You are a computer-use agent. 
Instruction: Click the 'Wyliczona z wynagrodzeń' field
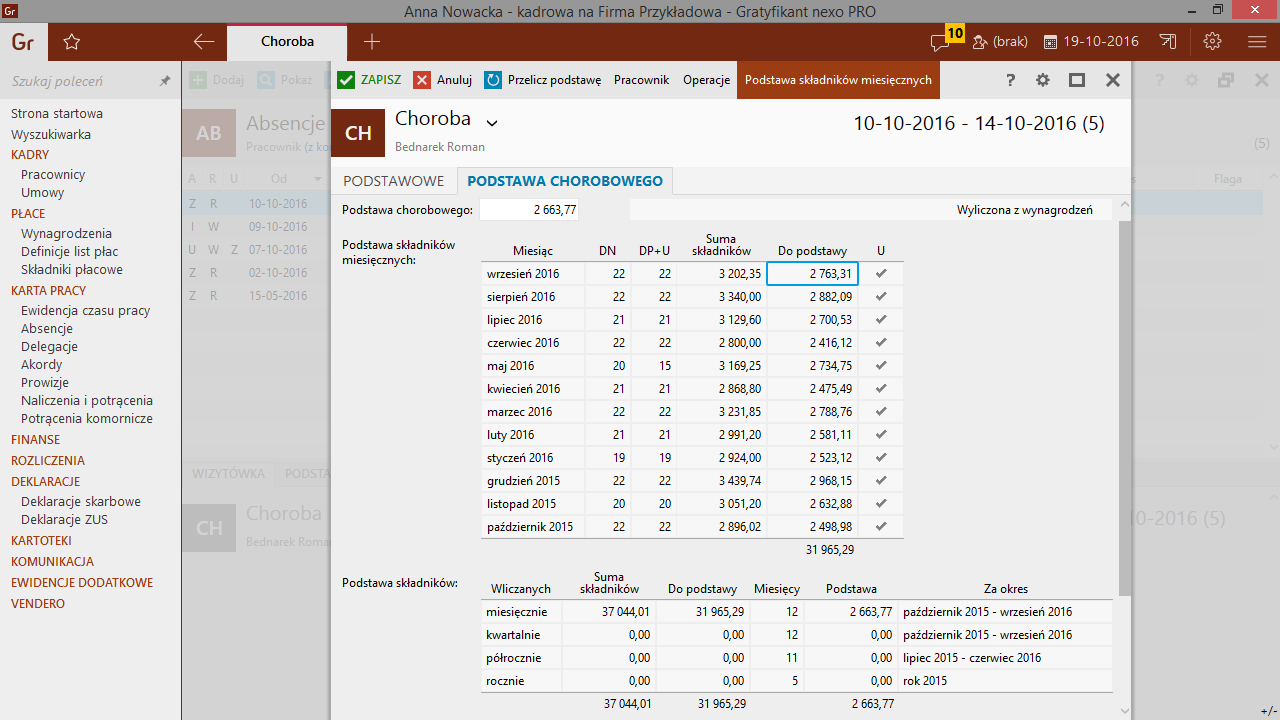click(x=871, y=210)
